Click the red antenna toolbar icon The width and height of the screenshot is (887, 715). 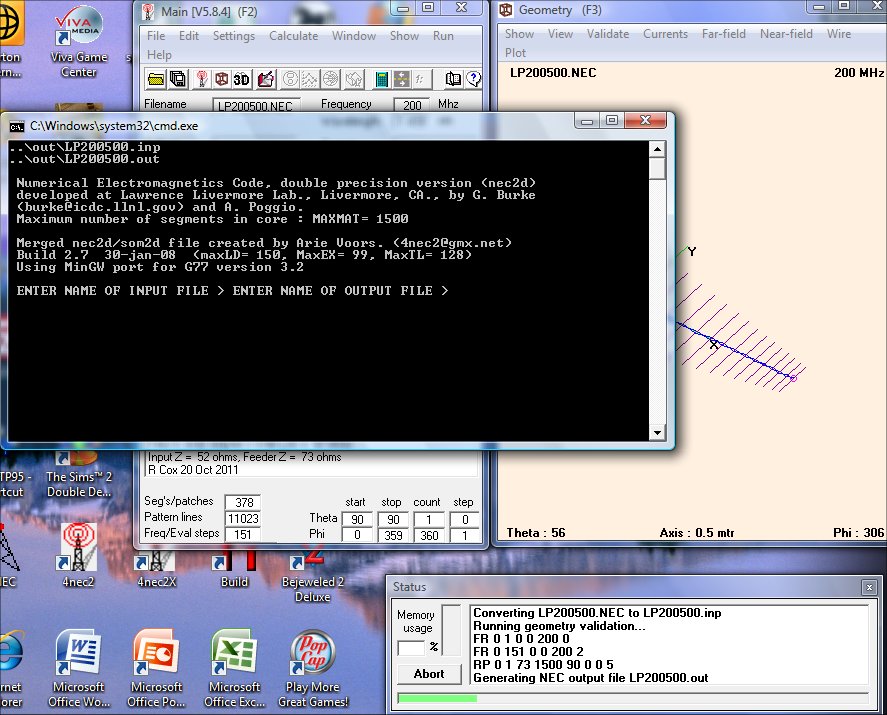click(x=199, y=79)
